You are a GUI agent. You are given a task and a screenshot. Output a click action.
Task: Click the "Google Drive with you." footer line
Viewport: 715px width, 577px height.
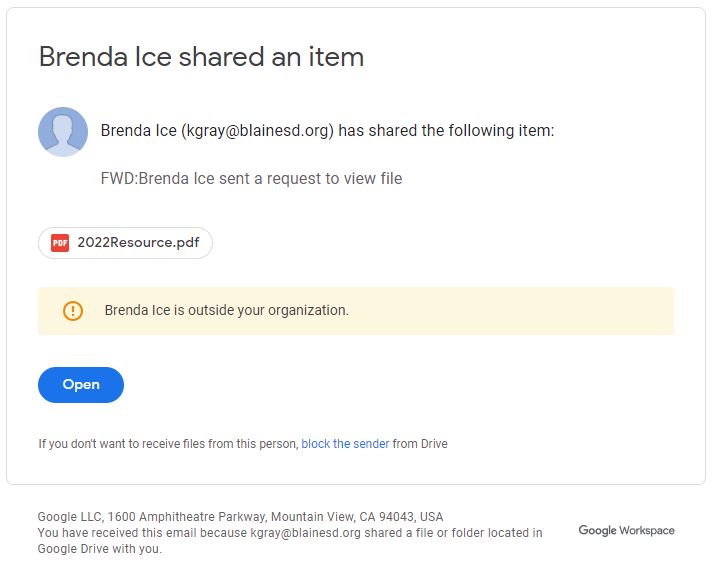point(99,549)
